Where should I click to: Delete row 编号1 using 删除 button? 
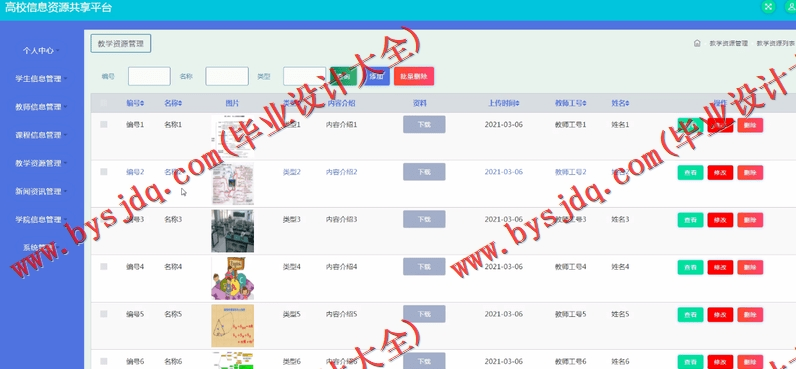tap(750, 125)
